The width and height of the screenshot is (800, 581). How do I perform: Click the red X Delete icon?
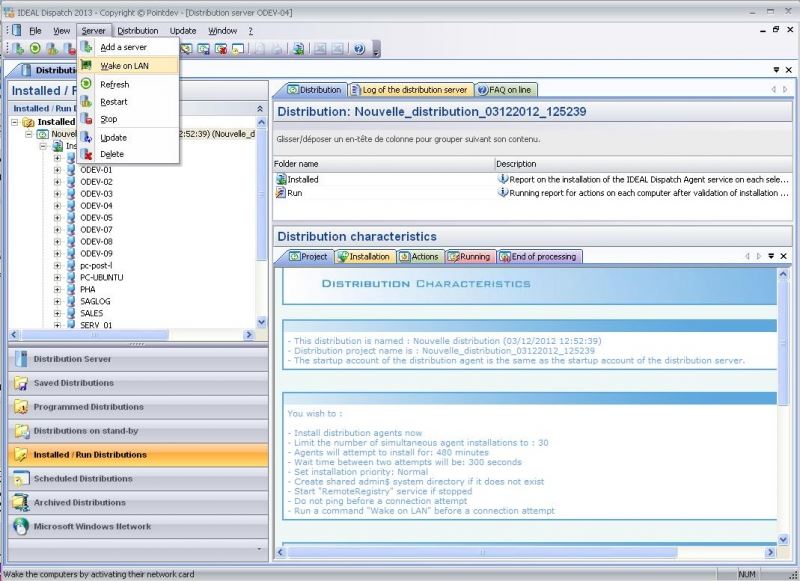tap(87, 154)
